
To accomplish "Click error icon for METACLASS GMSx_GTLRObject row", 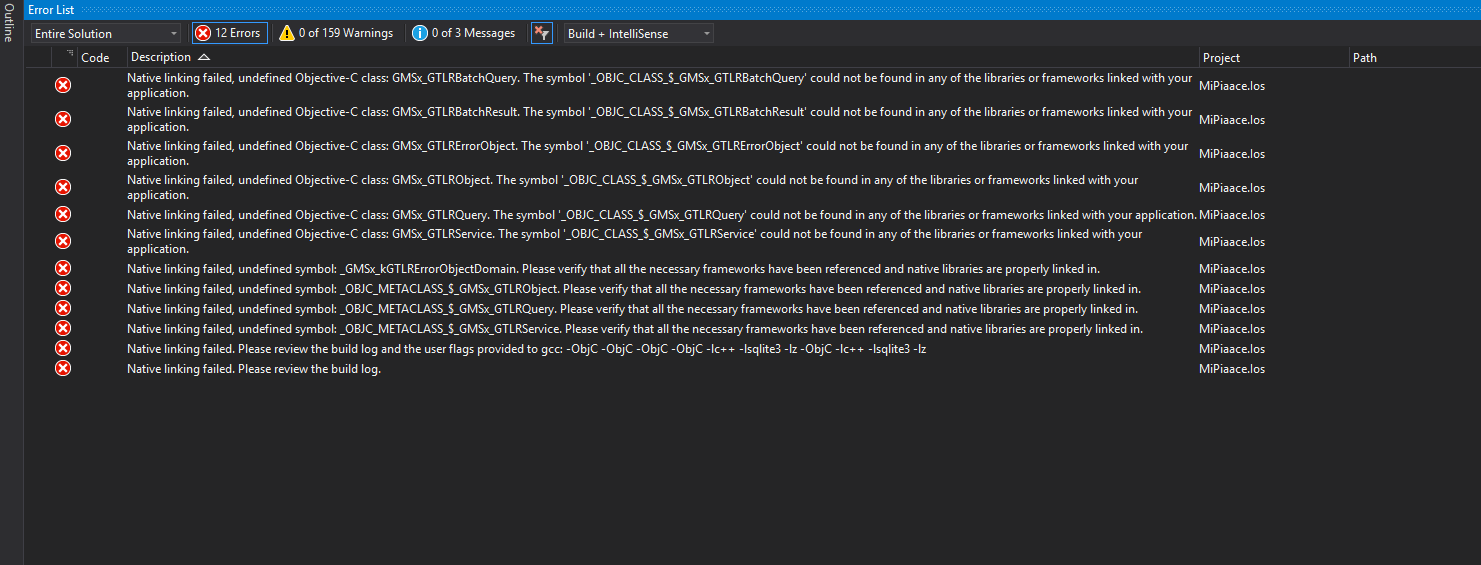I will point(63,288).
